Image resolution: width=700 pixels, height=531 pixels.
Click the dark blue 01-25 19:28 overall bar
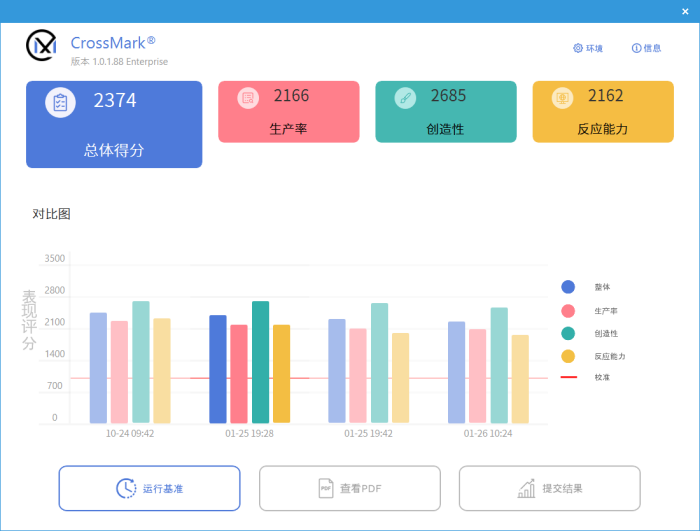[218, 369]
